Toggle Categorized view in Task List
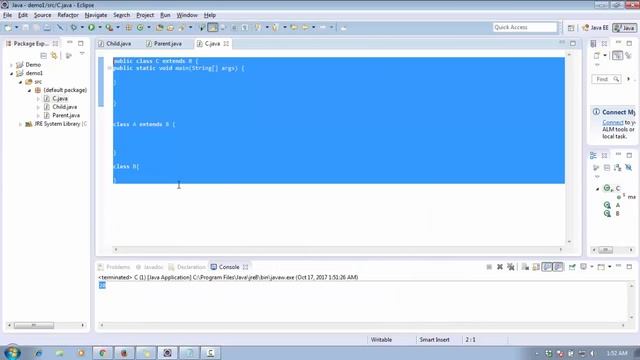 pos(617,56)
